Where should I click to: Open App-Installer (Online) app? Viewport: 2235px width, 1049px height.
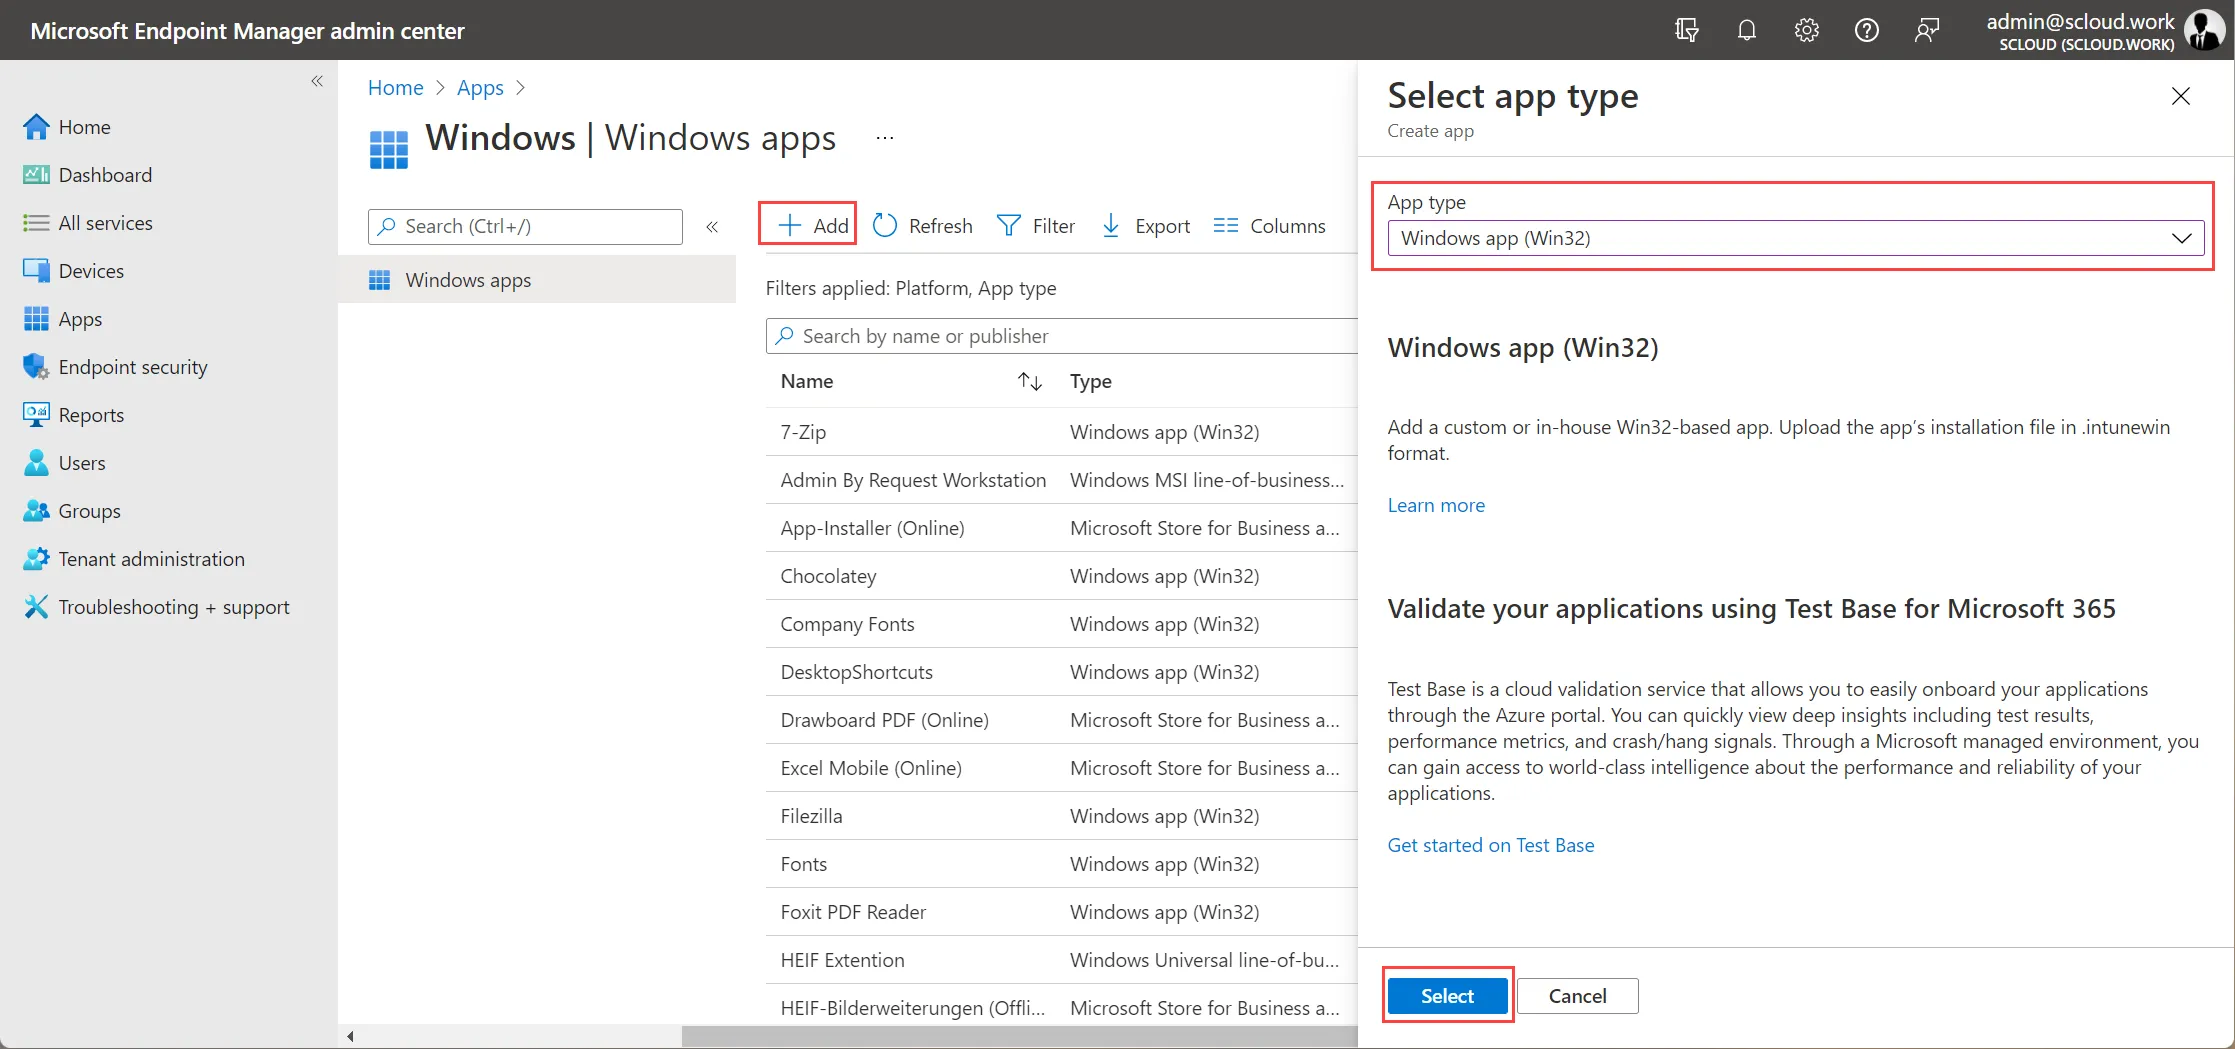pyautogui.click(x=1062, y=528)
